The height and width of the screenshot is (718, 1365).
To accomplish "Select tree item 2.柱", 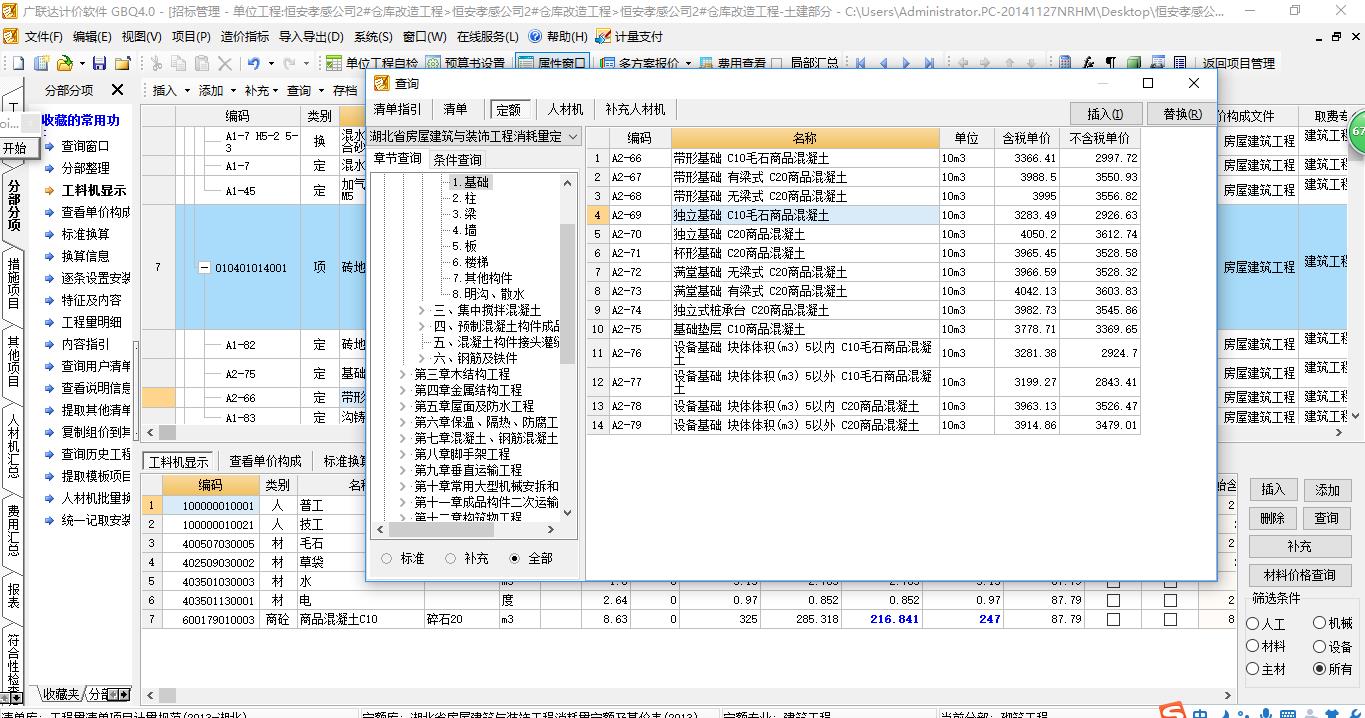I will [464, 198].
